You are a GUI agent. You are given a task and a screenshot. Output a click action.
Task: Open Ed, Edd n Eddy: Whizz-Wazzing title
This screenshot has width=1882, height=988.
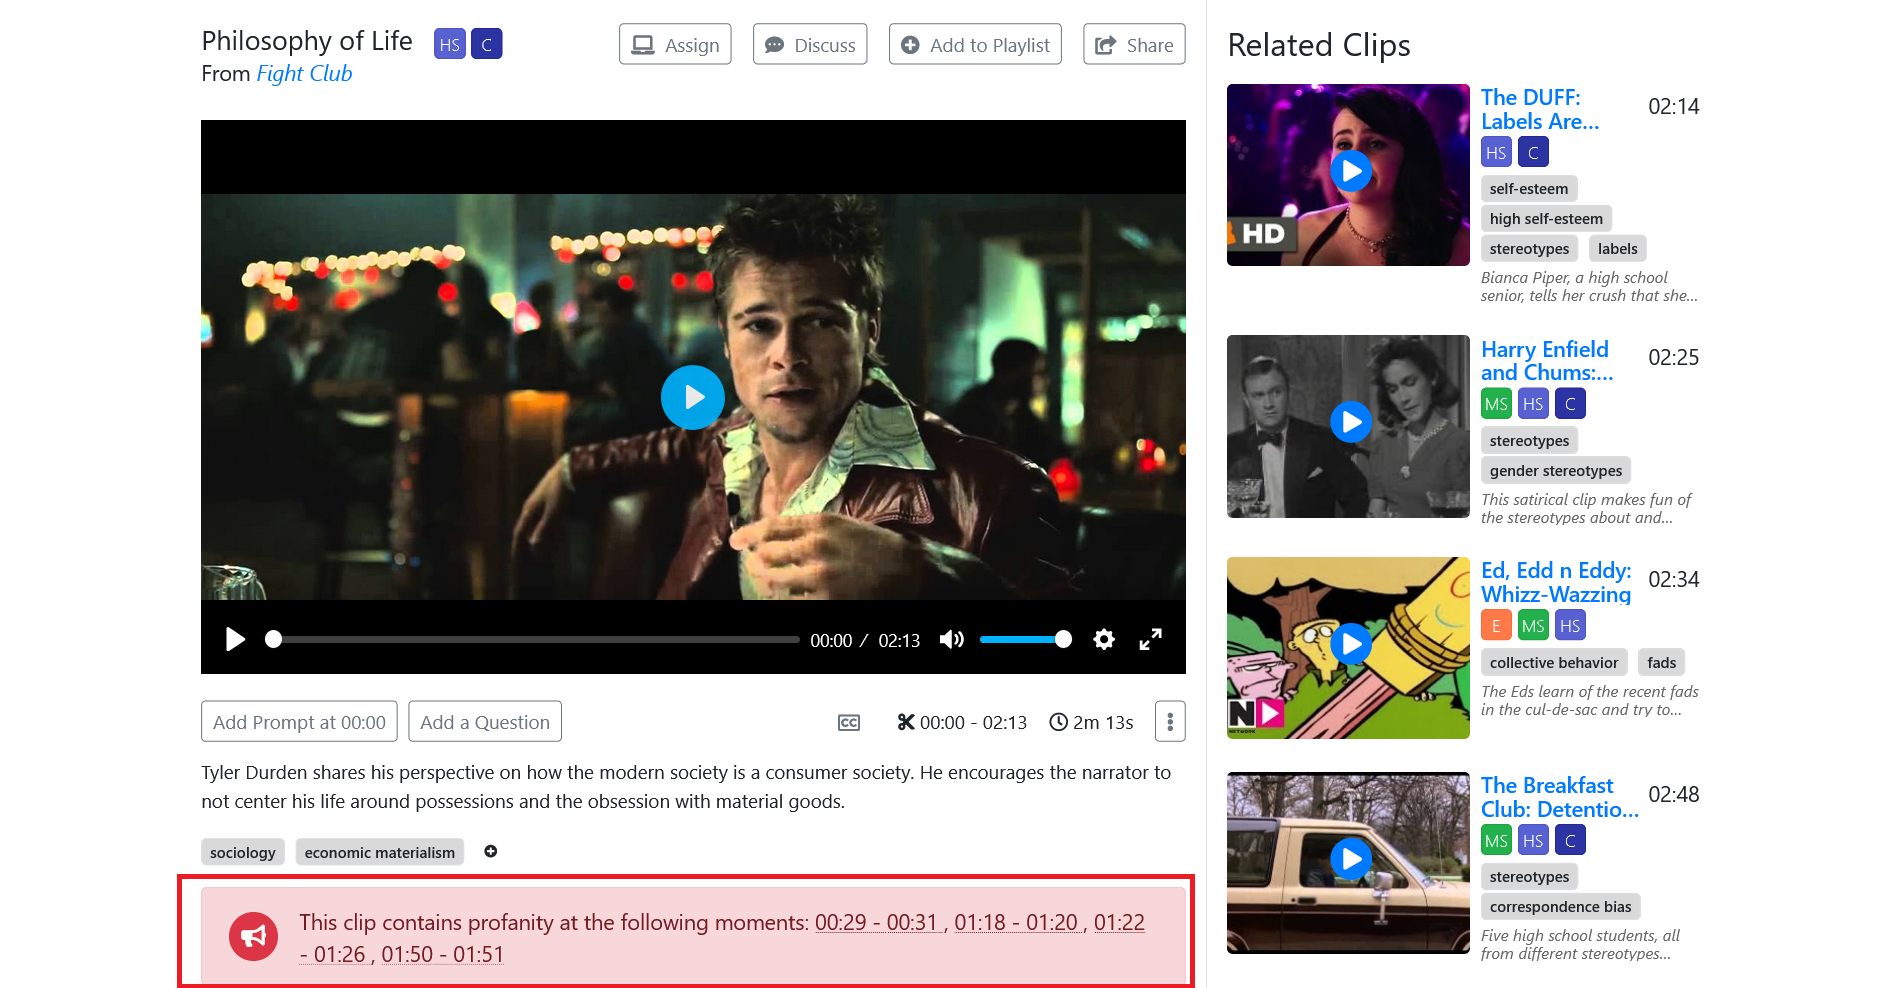[x=1556, y=582]
